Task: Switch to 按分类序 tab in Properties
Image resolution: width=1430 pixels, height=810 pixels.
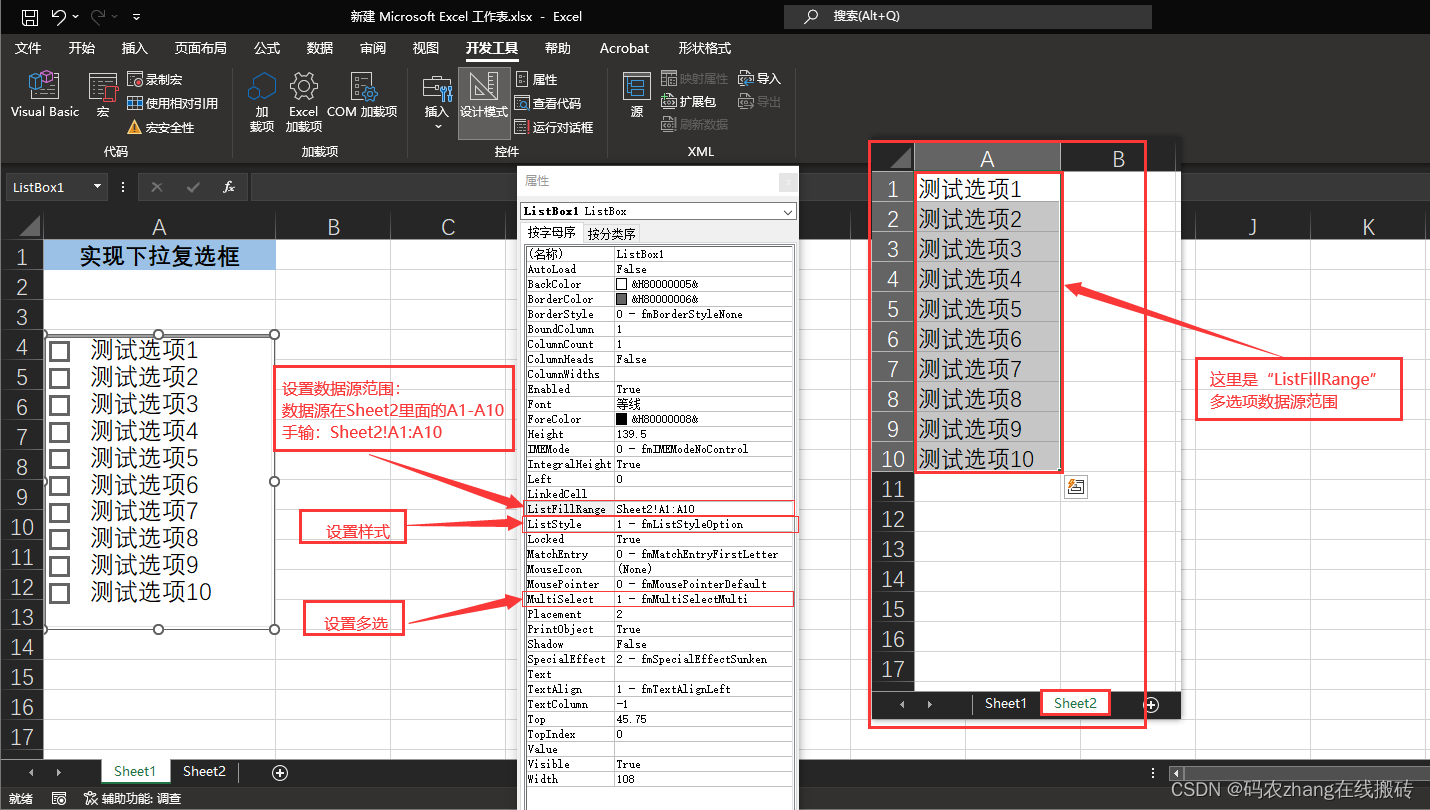Action: click(612, 234)
